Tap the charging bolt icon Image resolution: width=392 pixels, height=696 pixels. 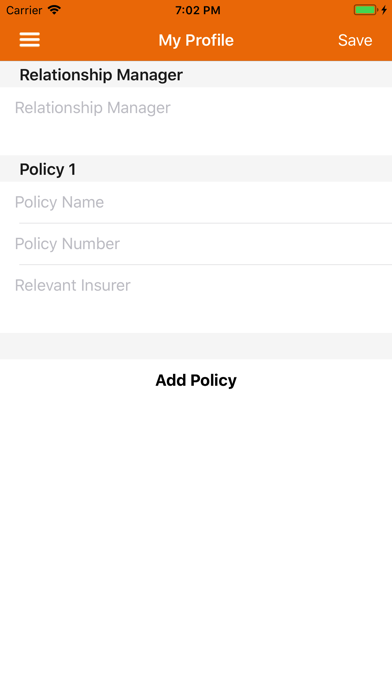point(384,10)
